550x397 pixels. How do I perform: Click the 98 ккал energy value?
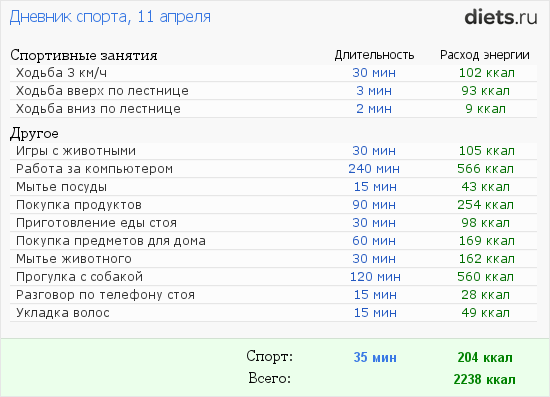click(485, 223)
